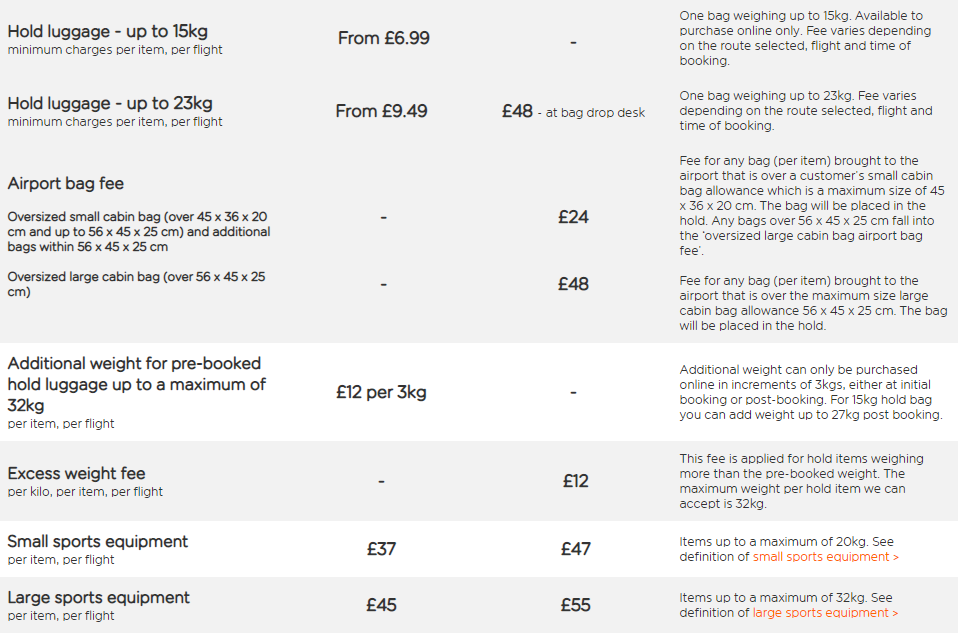
Task: Select the £55 large sports equipment airport price
Action: click(x=575, y=605)
